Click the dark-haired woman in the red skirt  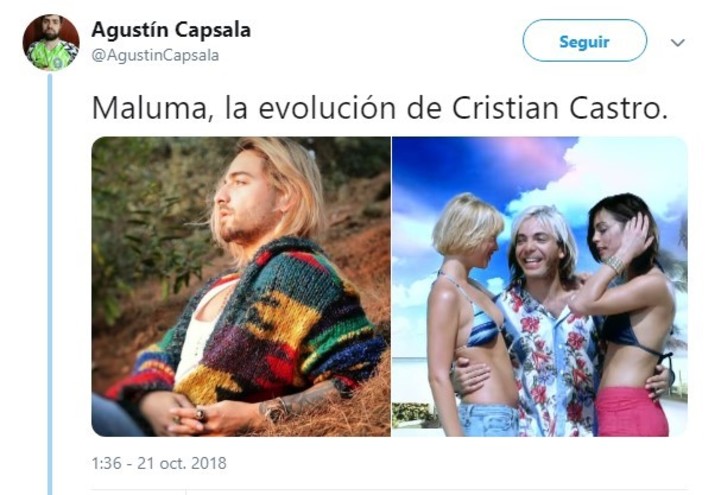(x=631, y=317)
